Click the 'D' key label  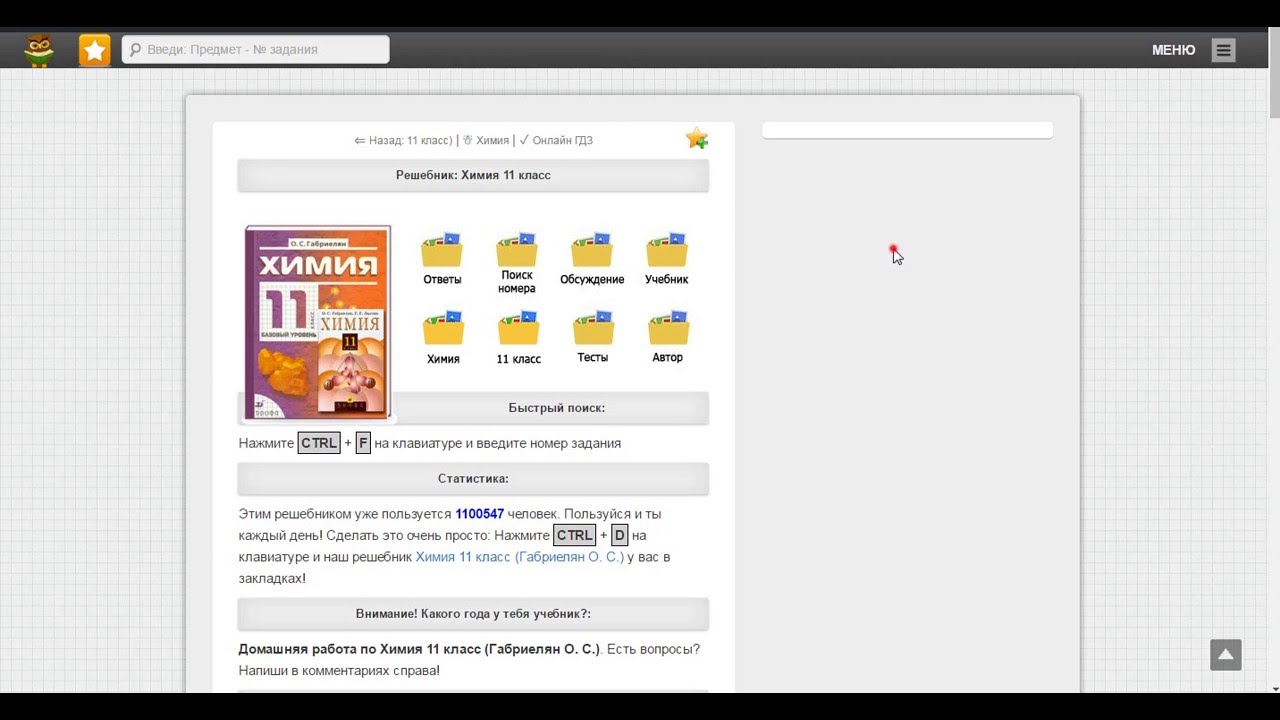620,535
